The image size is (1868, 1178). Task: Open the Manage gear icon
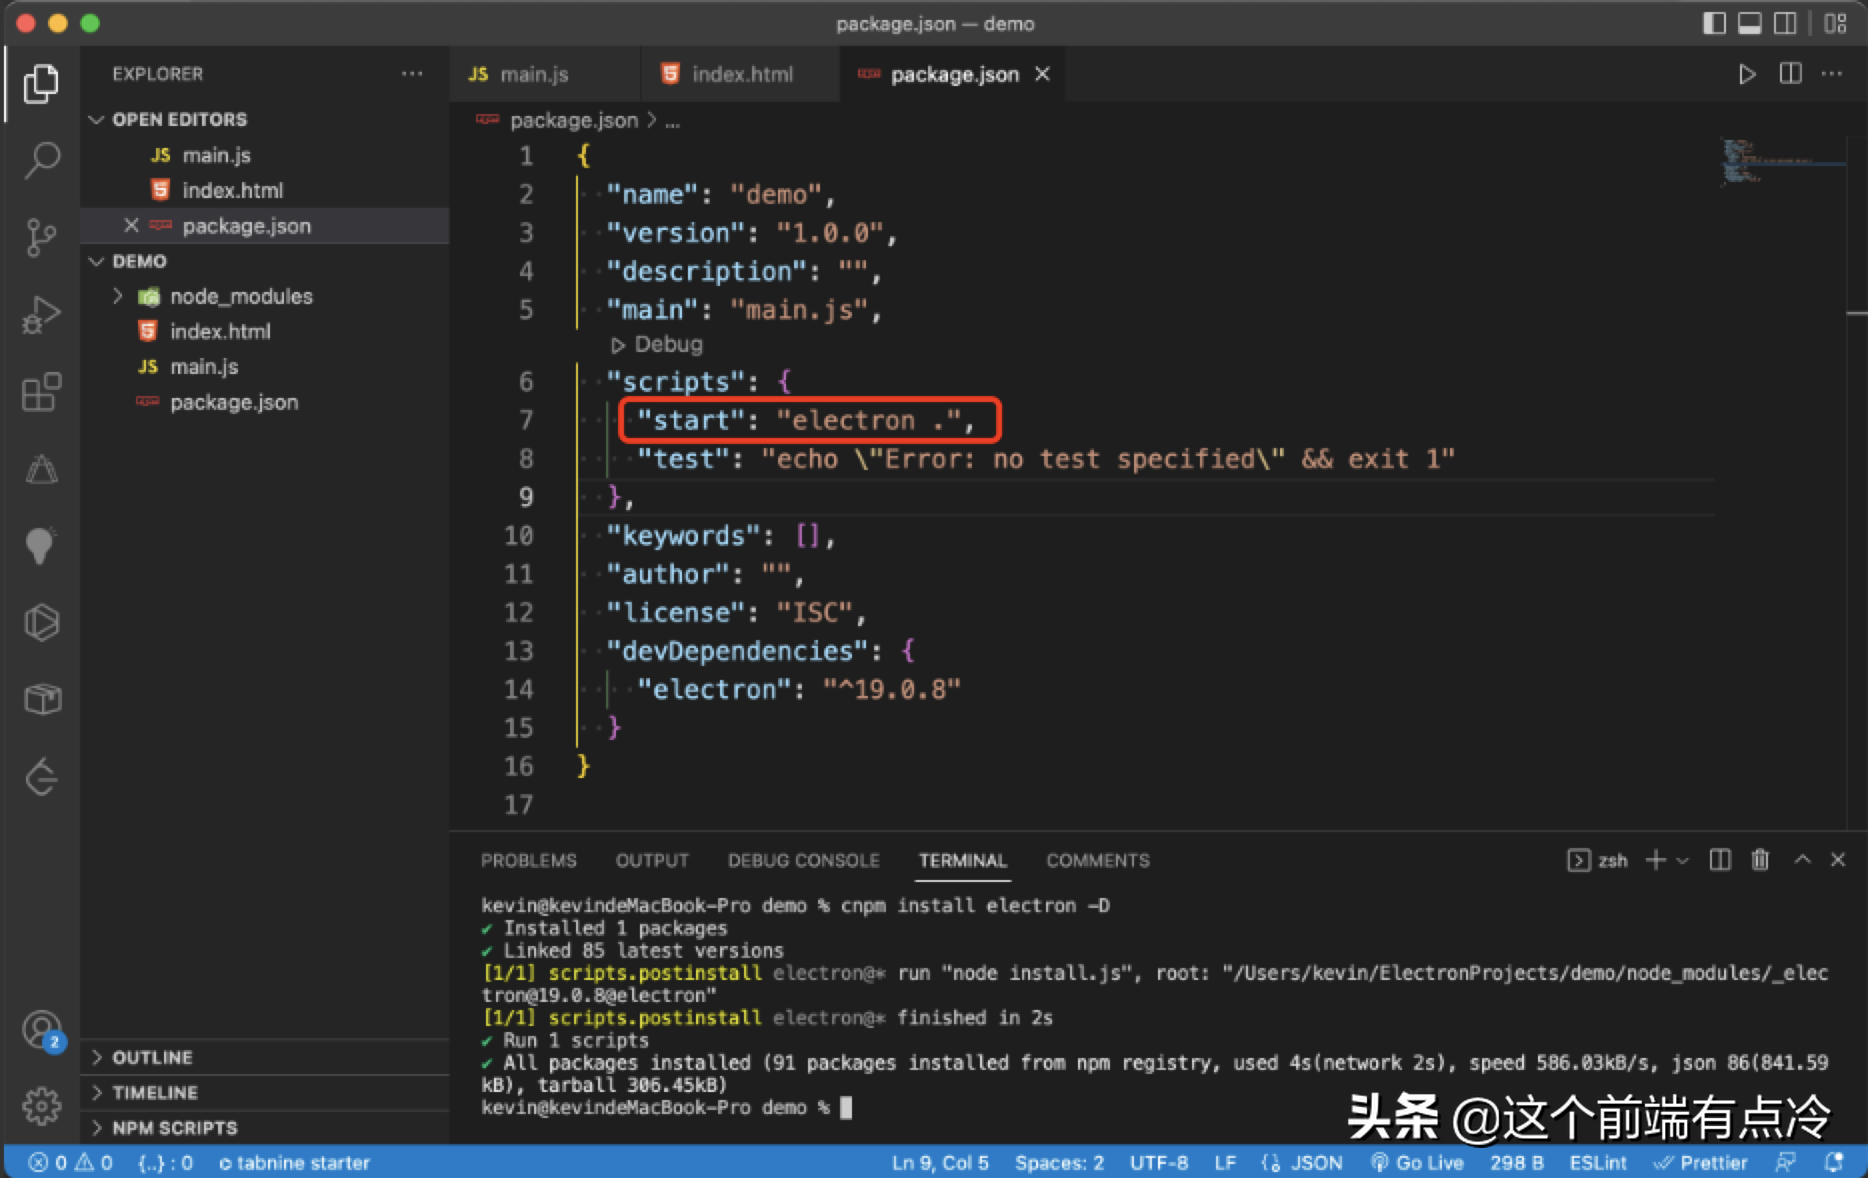coord(41,1106)
